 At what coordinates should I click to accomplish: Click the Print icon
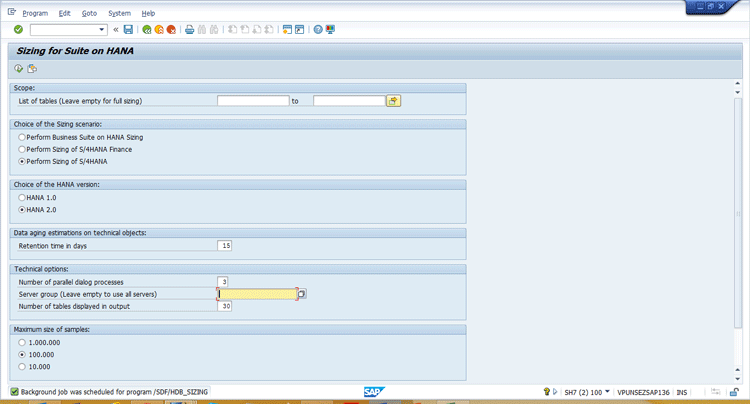click(x=189, y=30)
